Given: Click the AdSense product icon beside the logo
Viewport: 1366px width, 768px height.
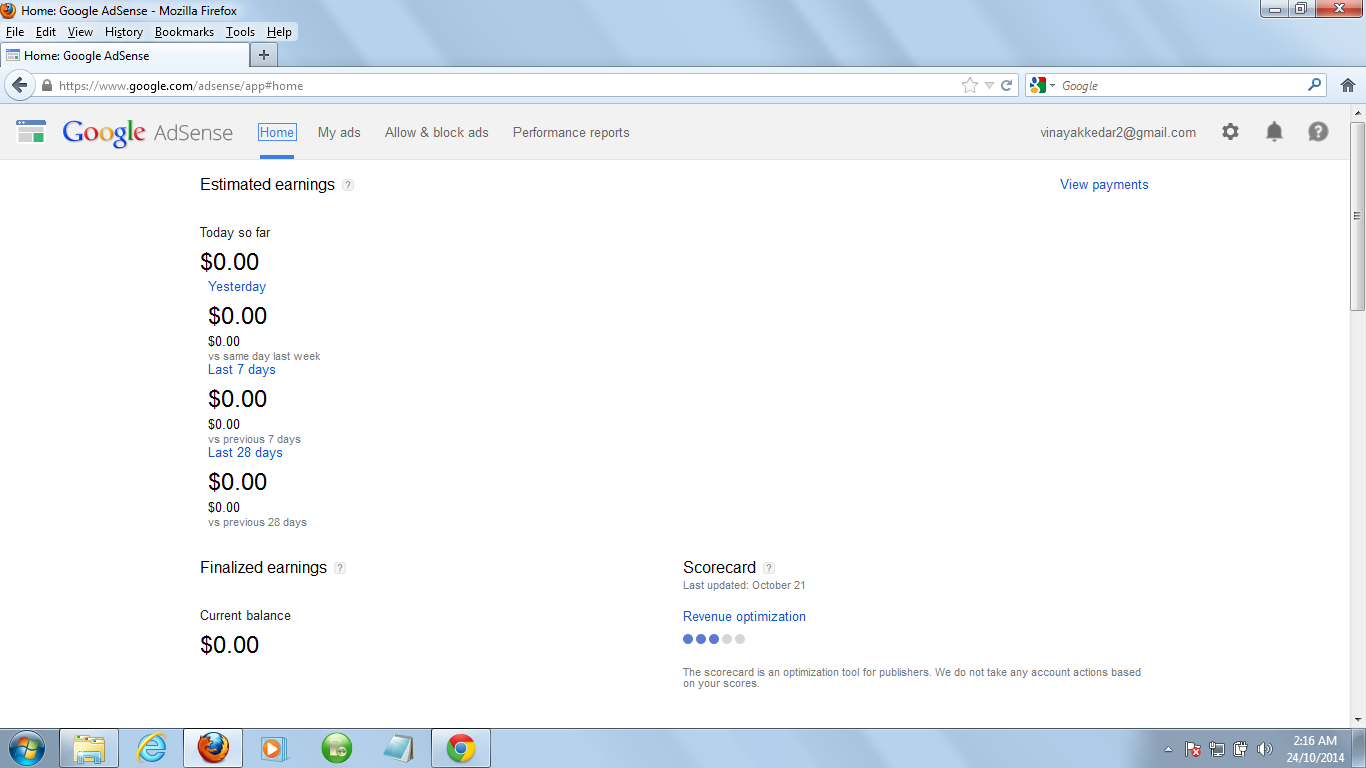Looking at the screenshot, I should click(32, 131).
